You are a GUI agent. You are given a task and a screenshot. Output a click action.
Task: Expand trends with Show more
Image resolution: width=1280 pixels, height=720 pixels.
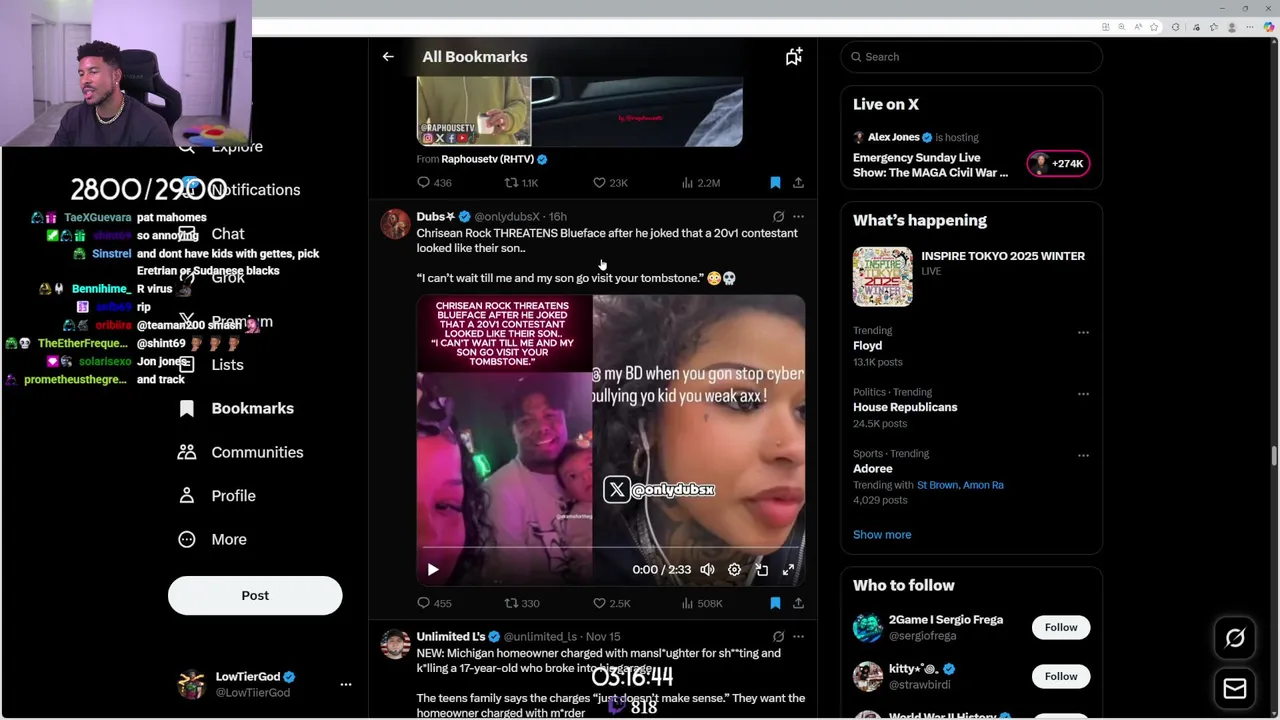tap(882, 535)
